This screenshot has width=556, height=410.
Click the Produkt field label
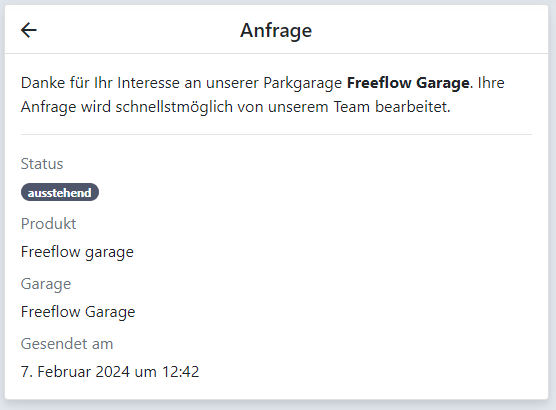(x=48, y=224)
